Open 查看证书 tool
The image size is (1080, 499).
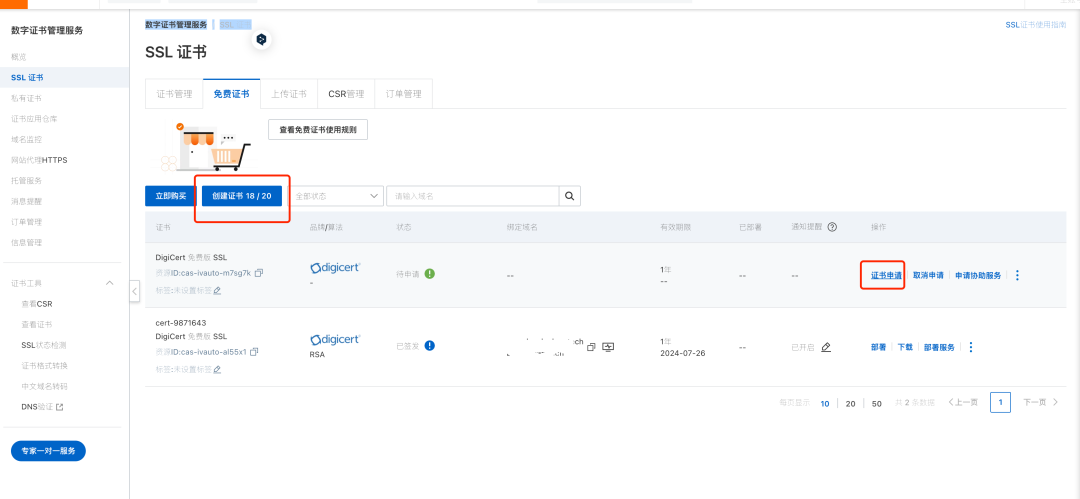point(37,324)
